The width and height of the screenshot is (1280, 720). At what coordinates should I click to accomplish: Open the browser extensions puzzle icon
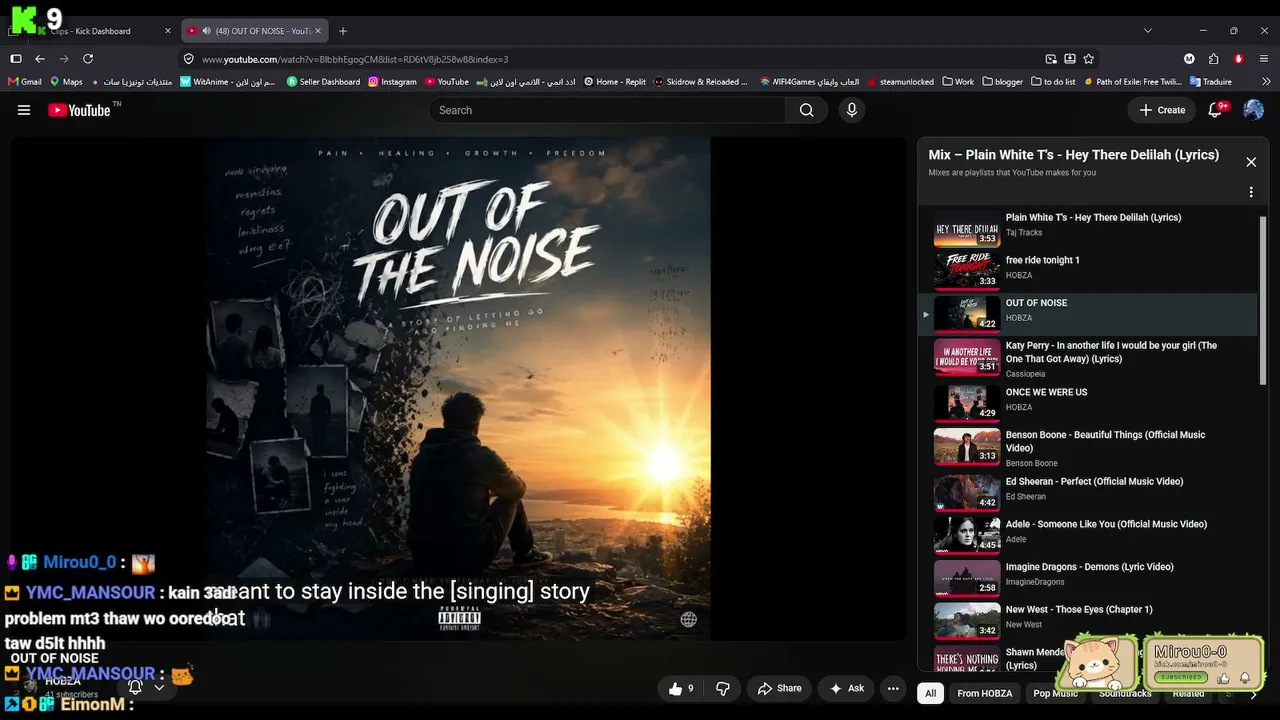pos(1213,59)
